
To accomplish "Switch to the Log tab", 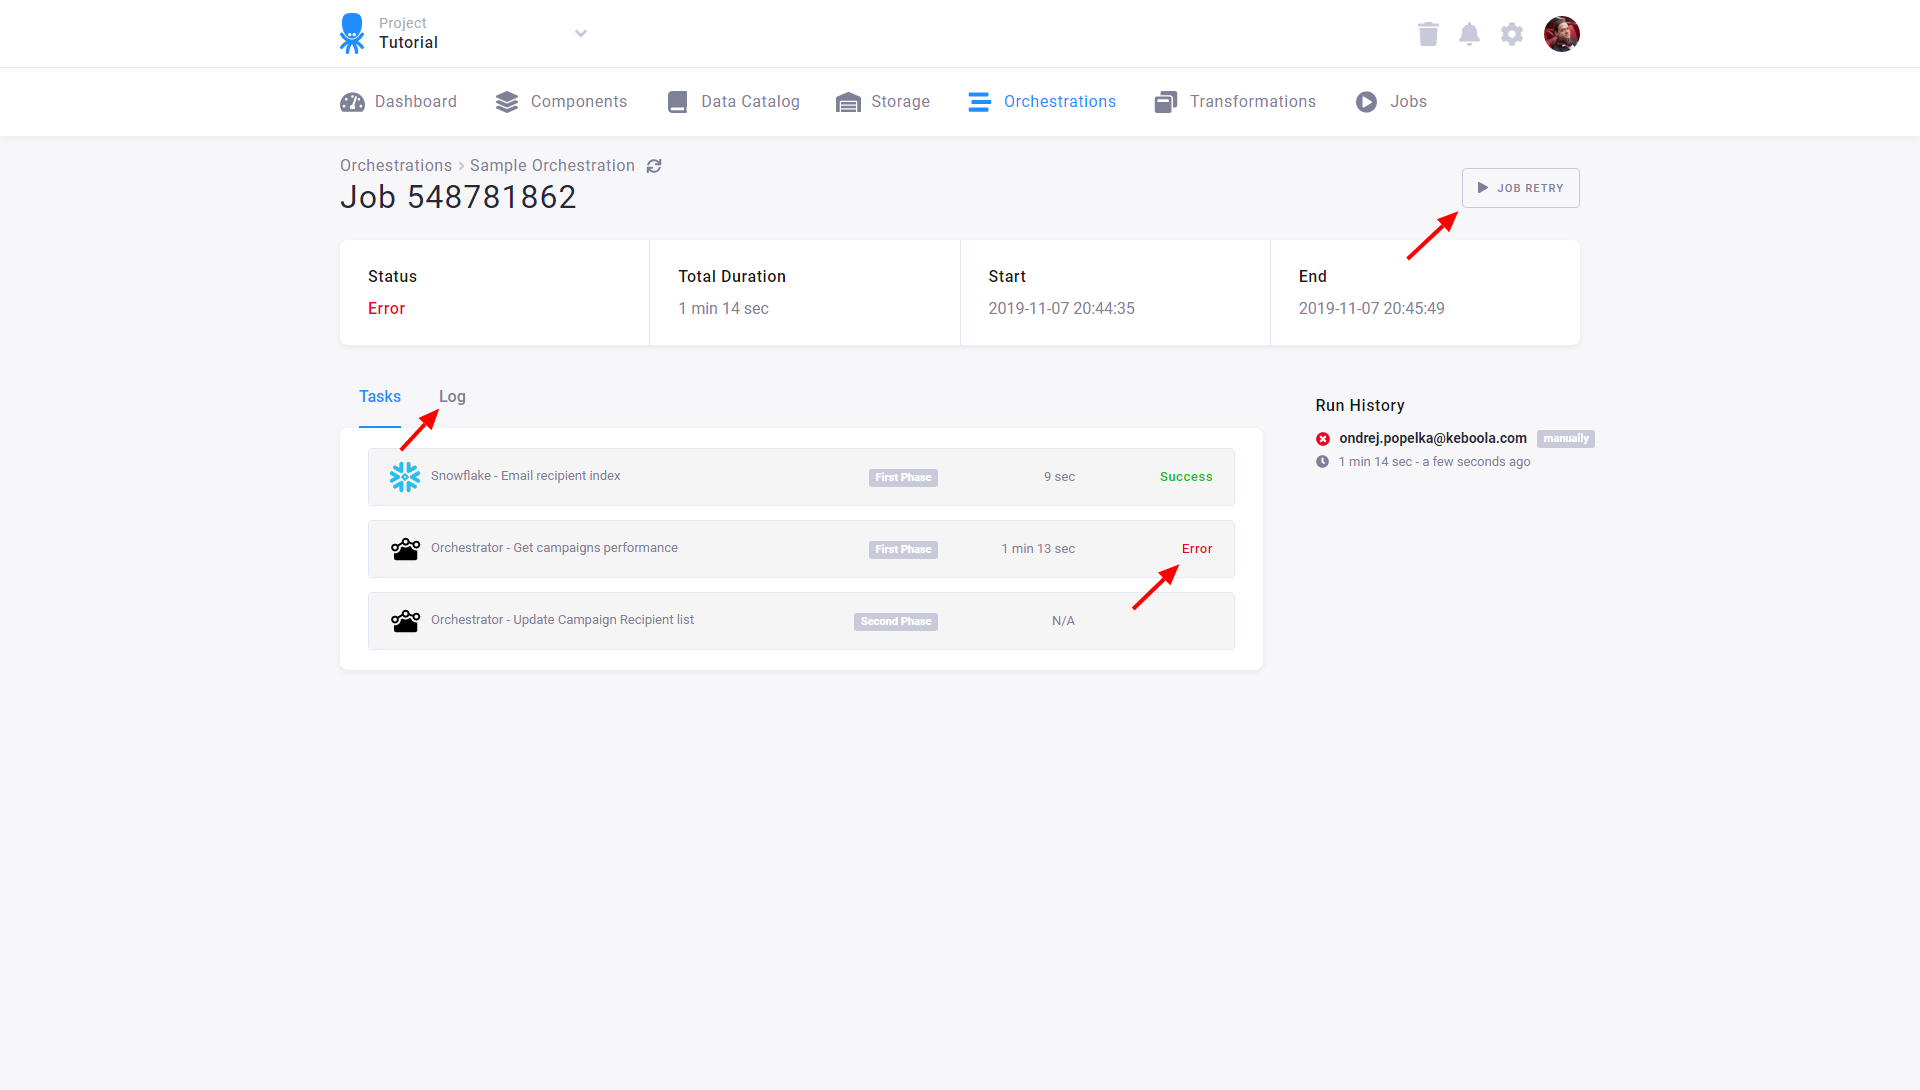I will tap(452, 396).
